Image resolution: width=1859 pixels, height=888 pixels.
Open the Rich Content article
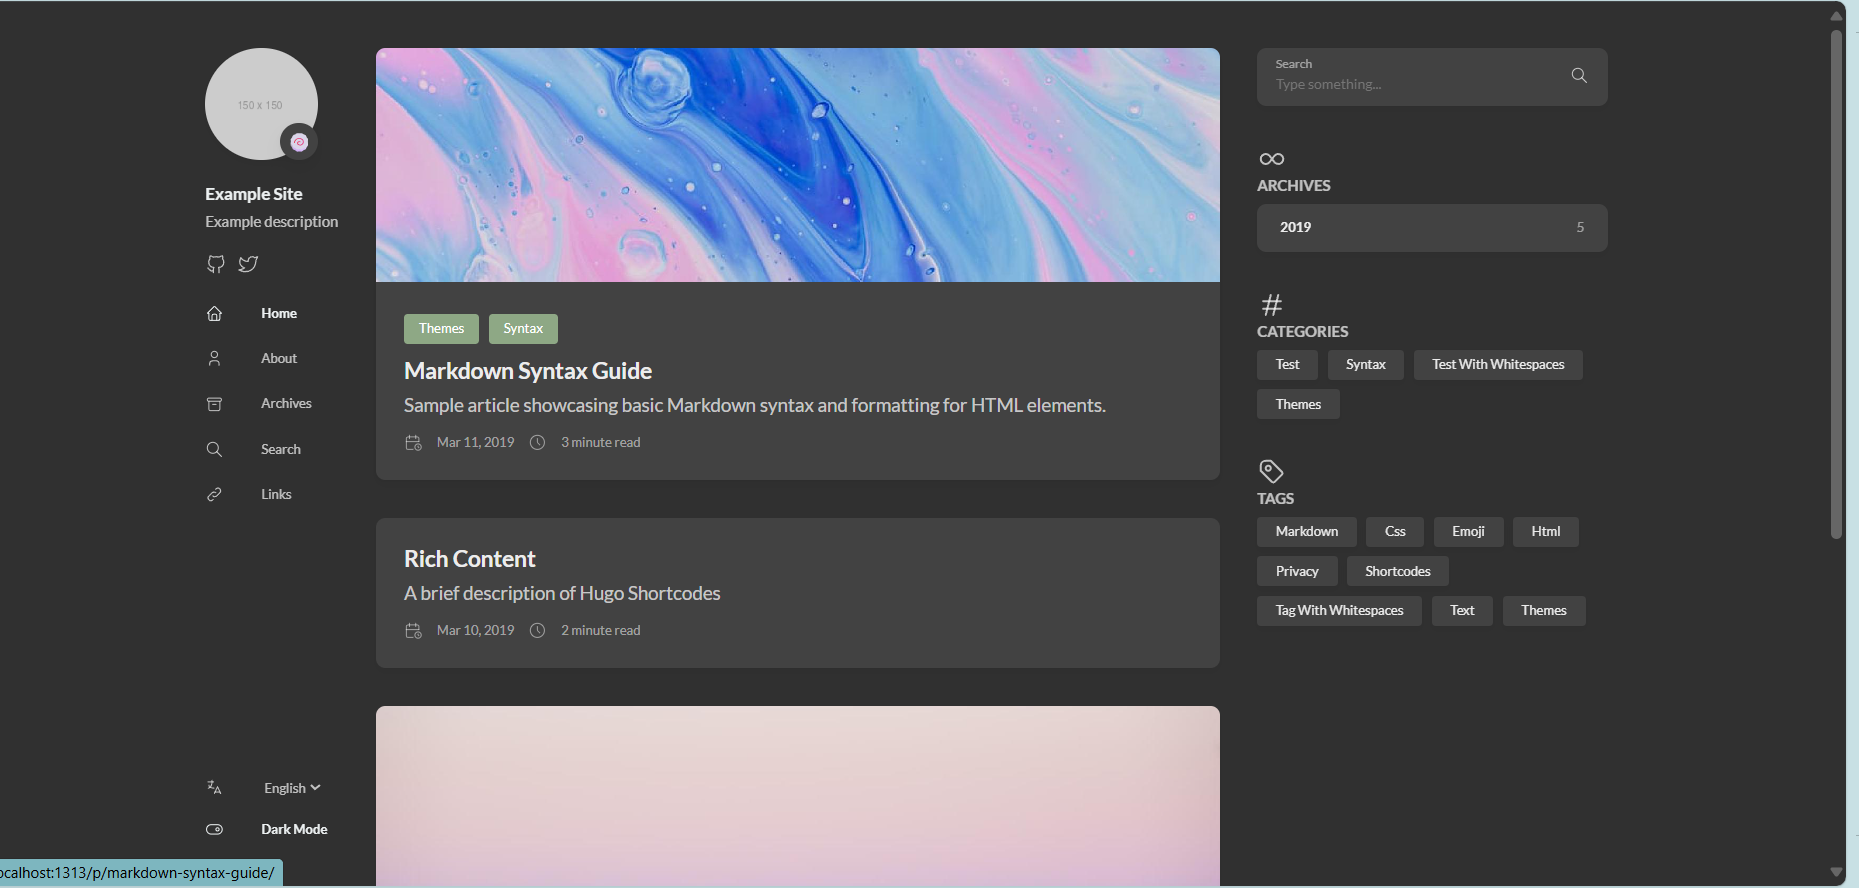[470, 559]
